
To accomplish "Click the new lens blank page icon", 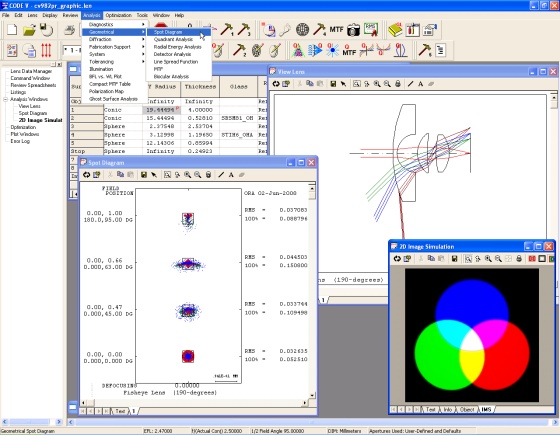I will [12, 30].
